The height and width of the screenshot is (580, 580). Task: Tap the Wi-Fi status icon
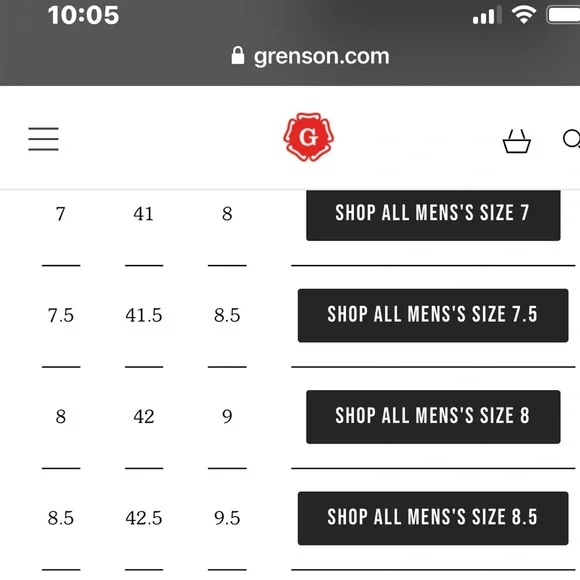pyautogui.click(x=523, y=15)
